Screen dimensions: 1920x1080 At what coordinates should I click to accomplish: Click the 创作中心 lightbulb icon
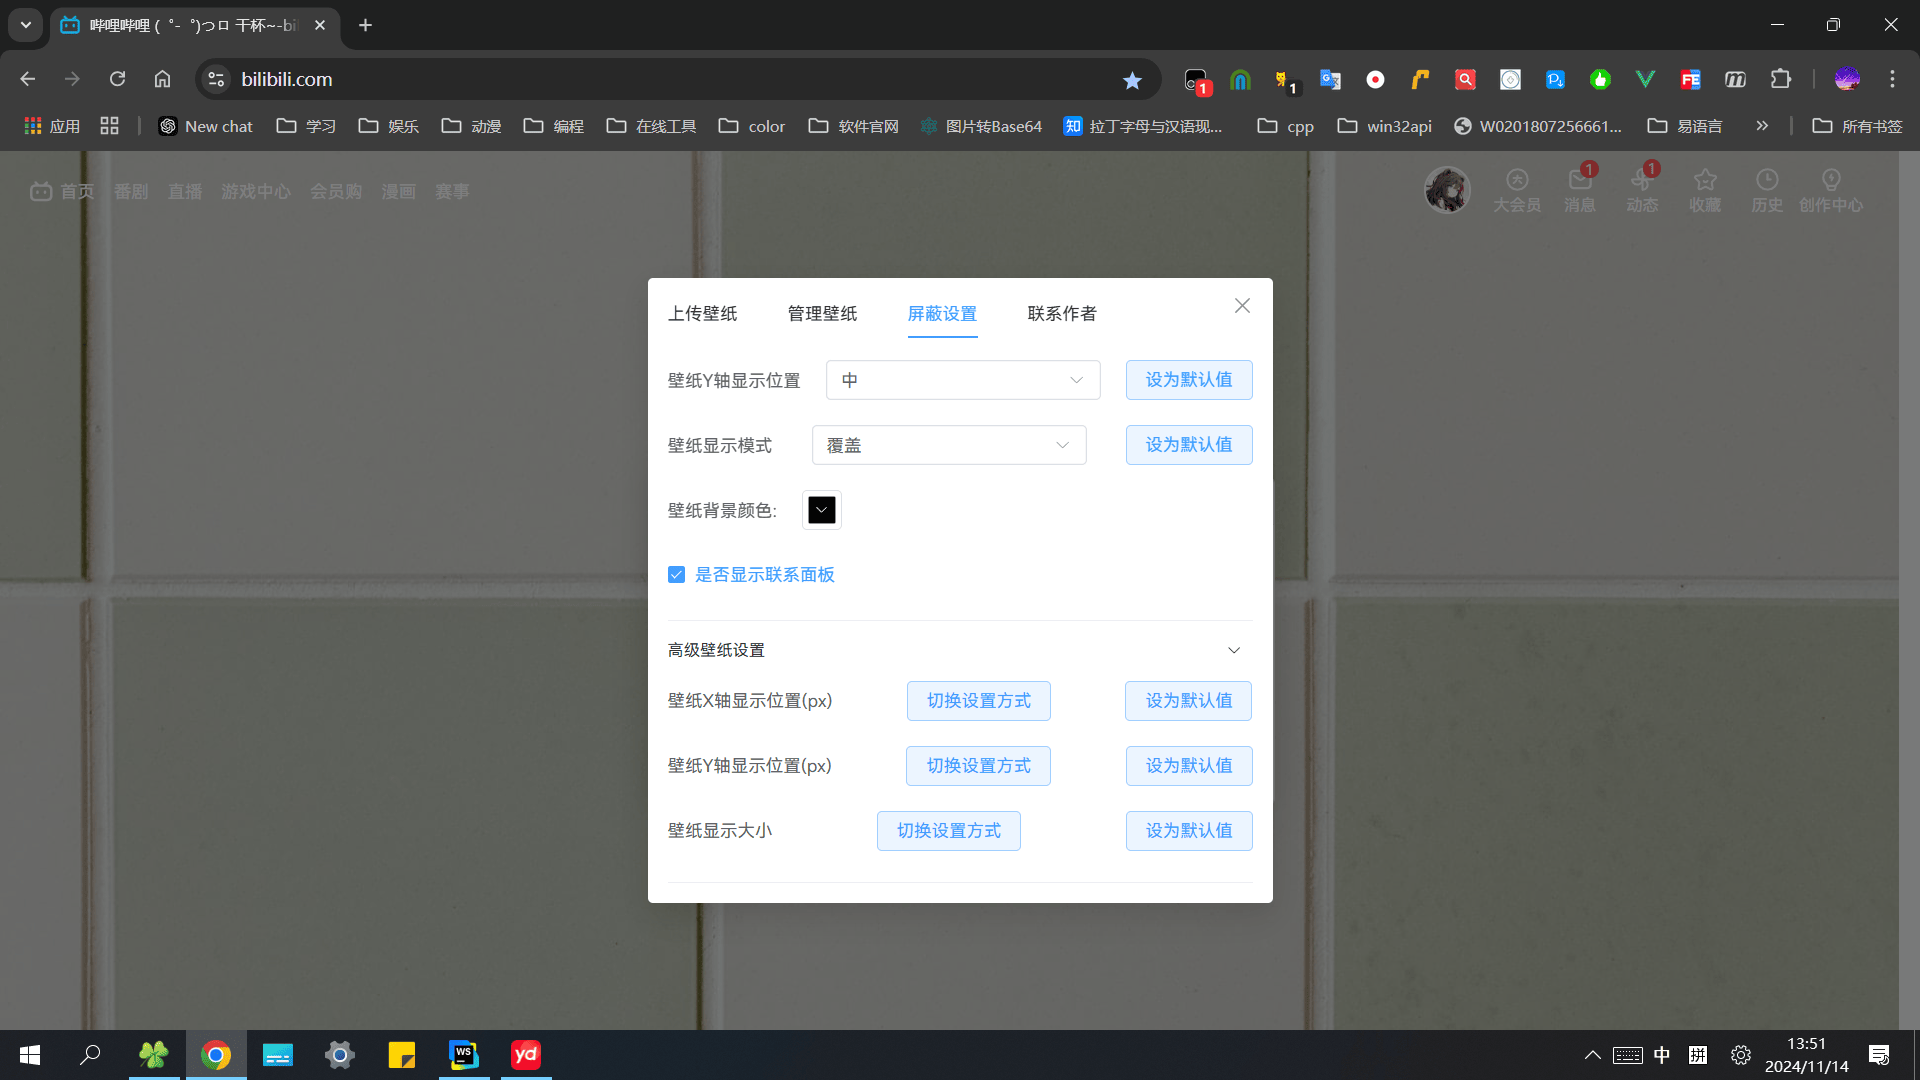1831,181
